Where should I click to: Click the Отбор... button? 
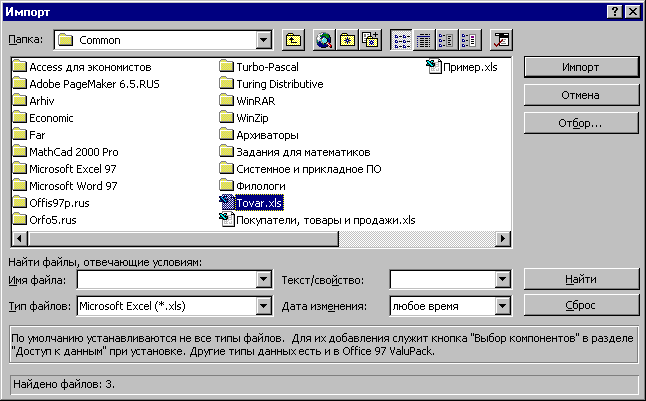(581, 123)
